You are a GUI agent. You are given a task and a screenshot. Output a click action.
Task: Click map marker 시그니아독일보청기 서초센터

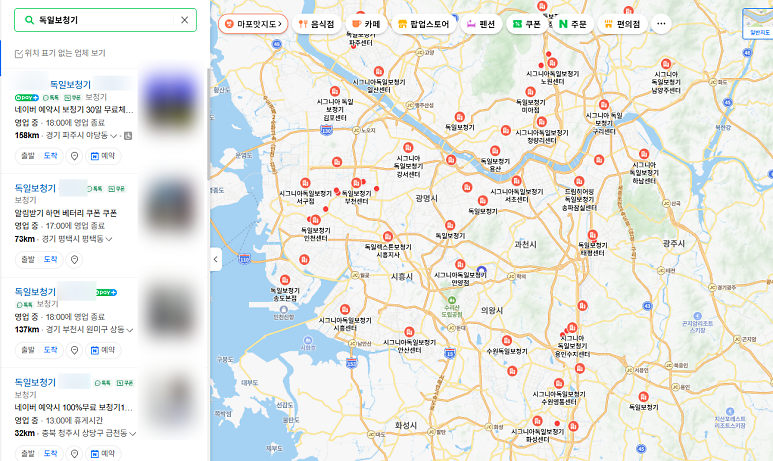click(x=517, y=180)
